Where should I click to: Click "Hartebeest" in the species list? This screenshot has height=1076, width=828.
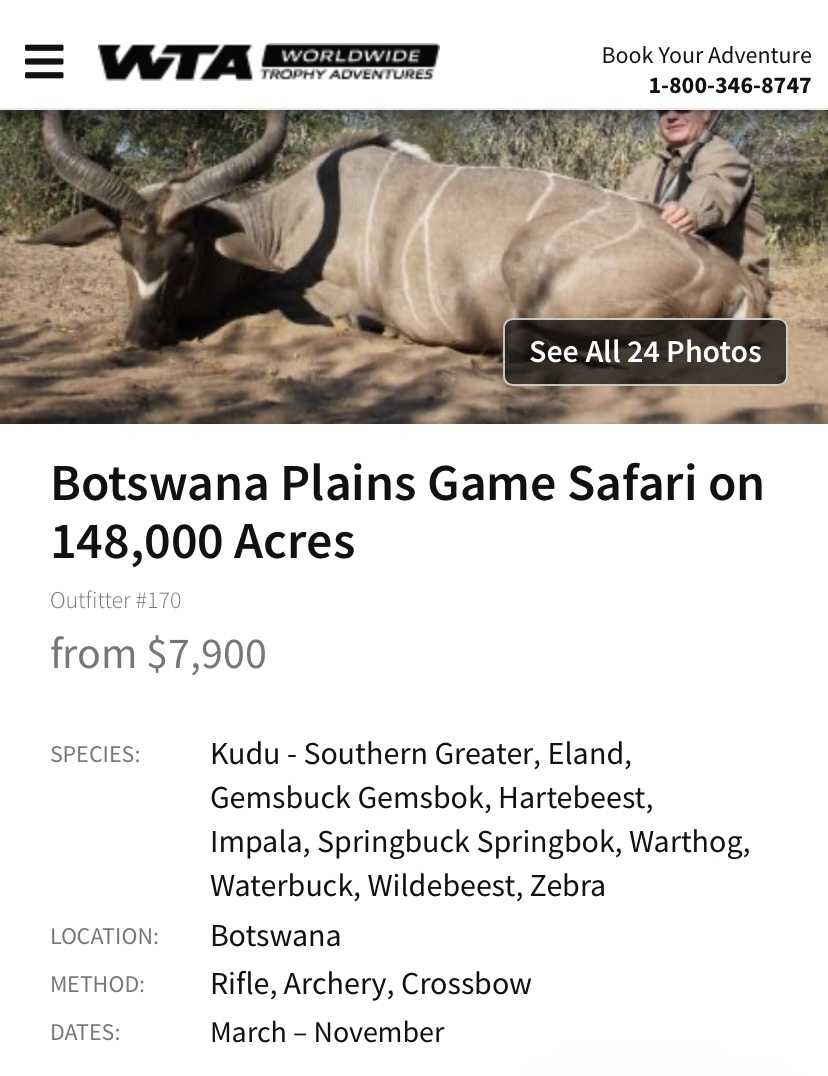575,798
